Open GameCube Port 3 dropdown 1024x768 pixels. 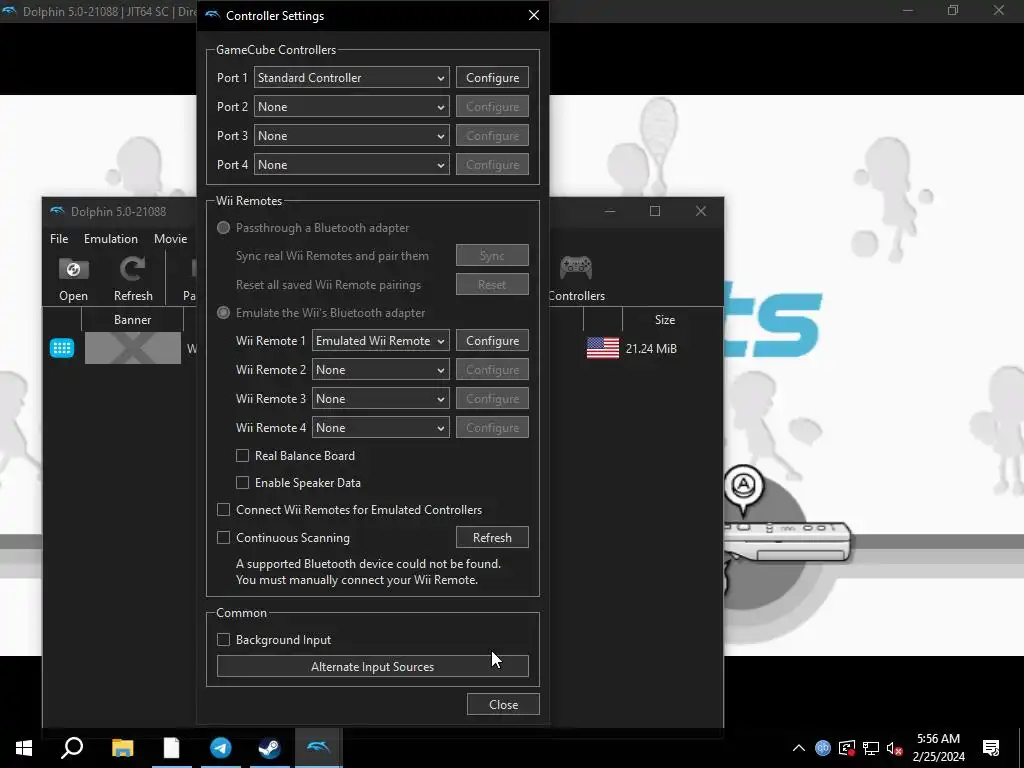click(351, 136)
